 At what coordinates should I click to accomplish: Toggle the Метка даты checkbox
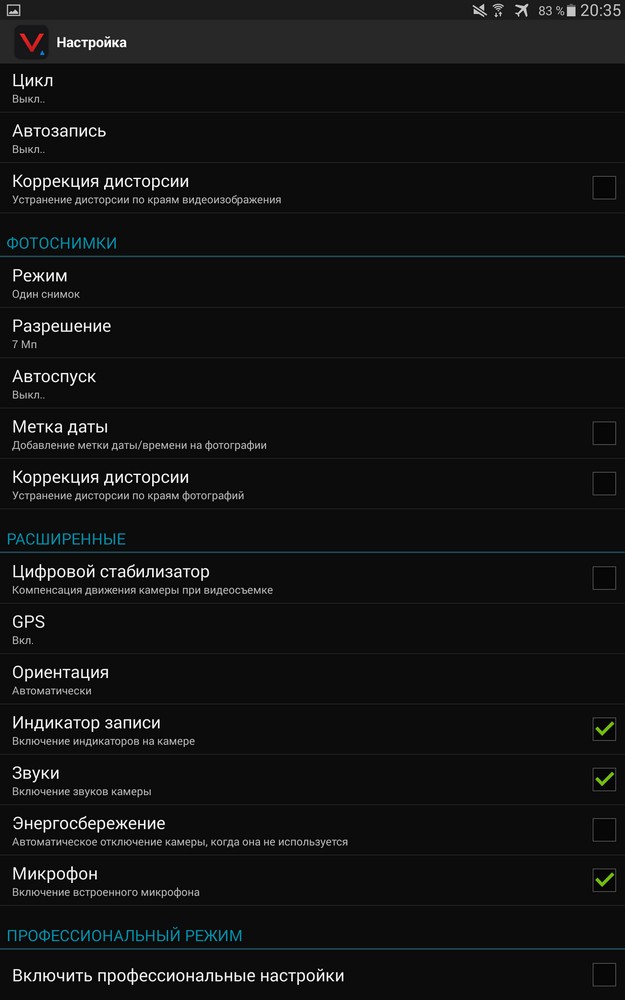[604, 433]
